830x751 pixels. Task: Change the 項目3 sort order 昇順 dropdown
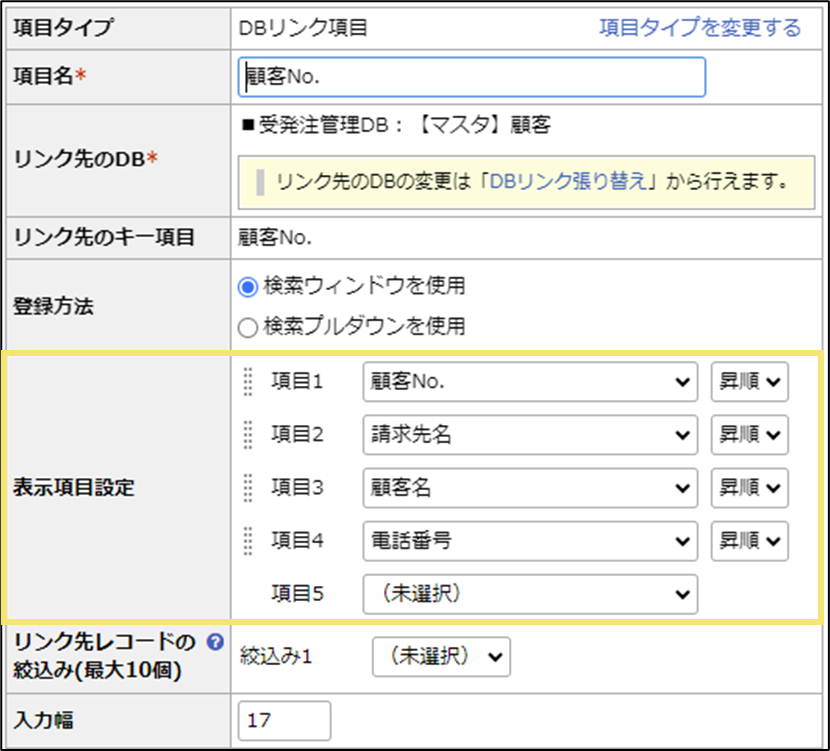click(749, 488)
